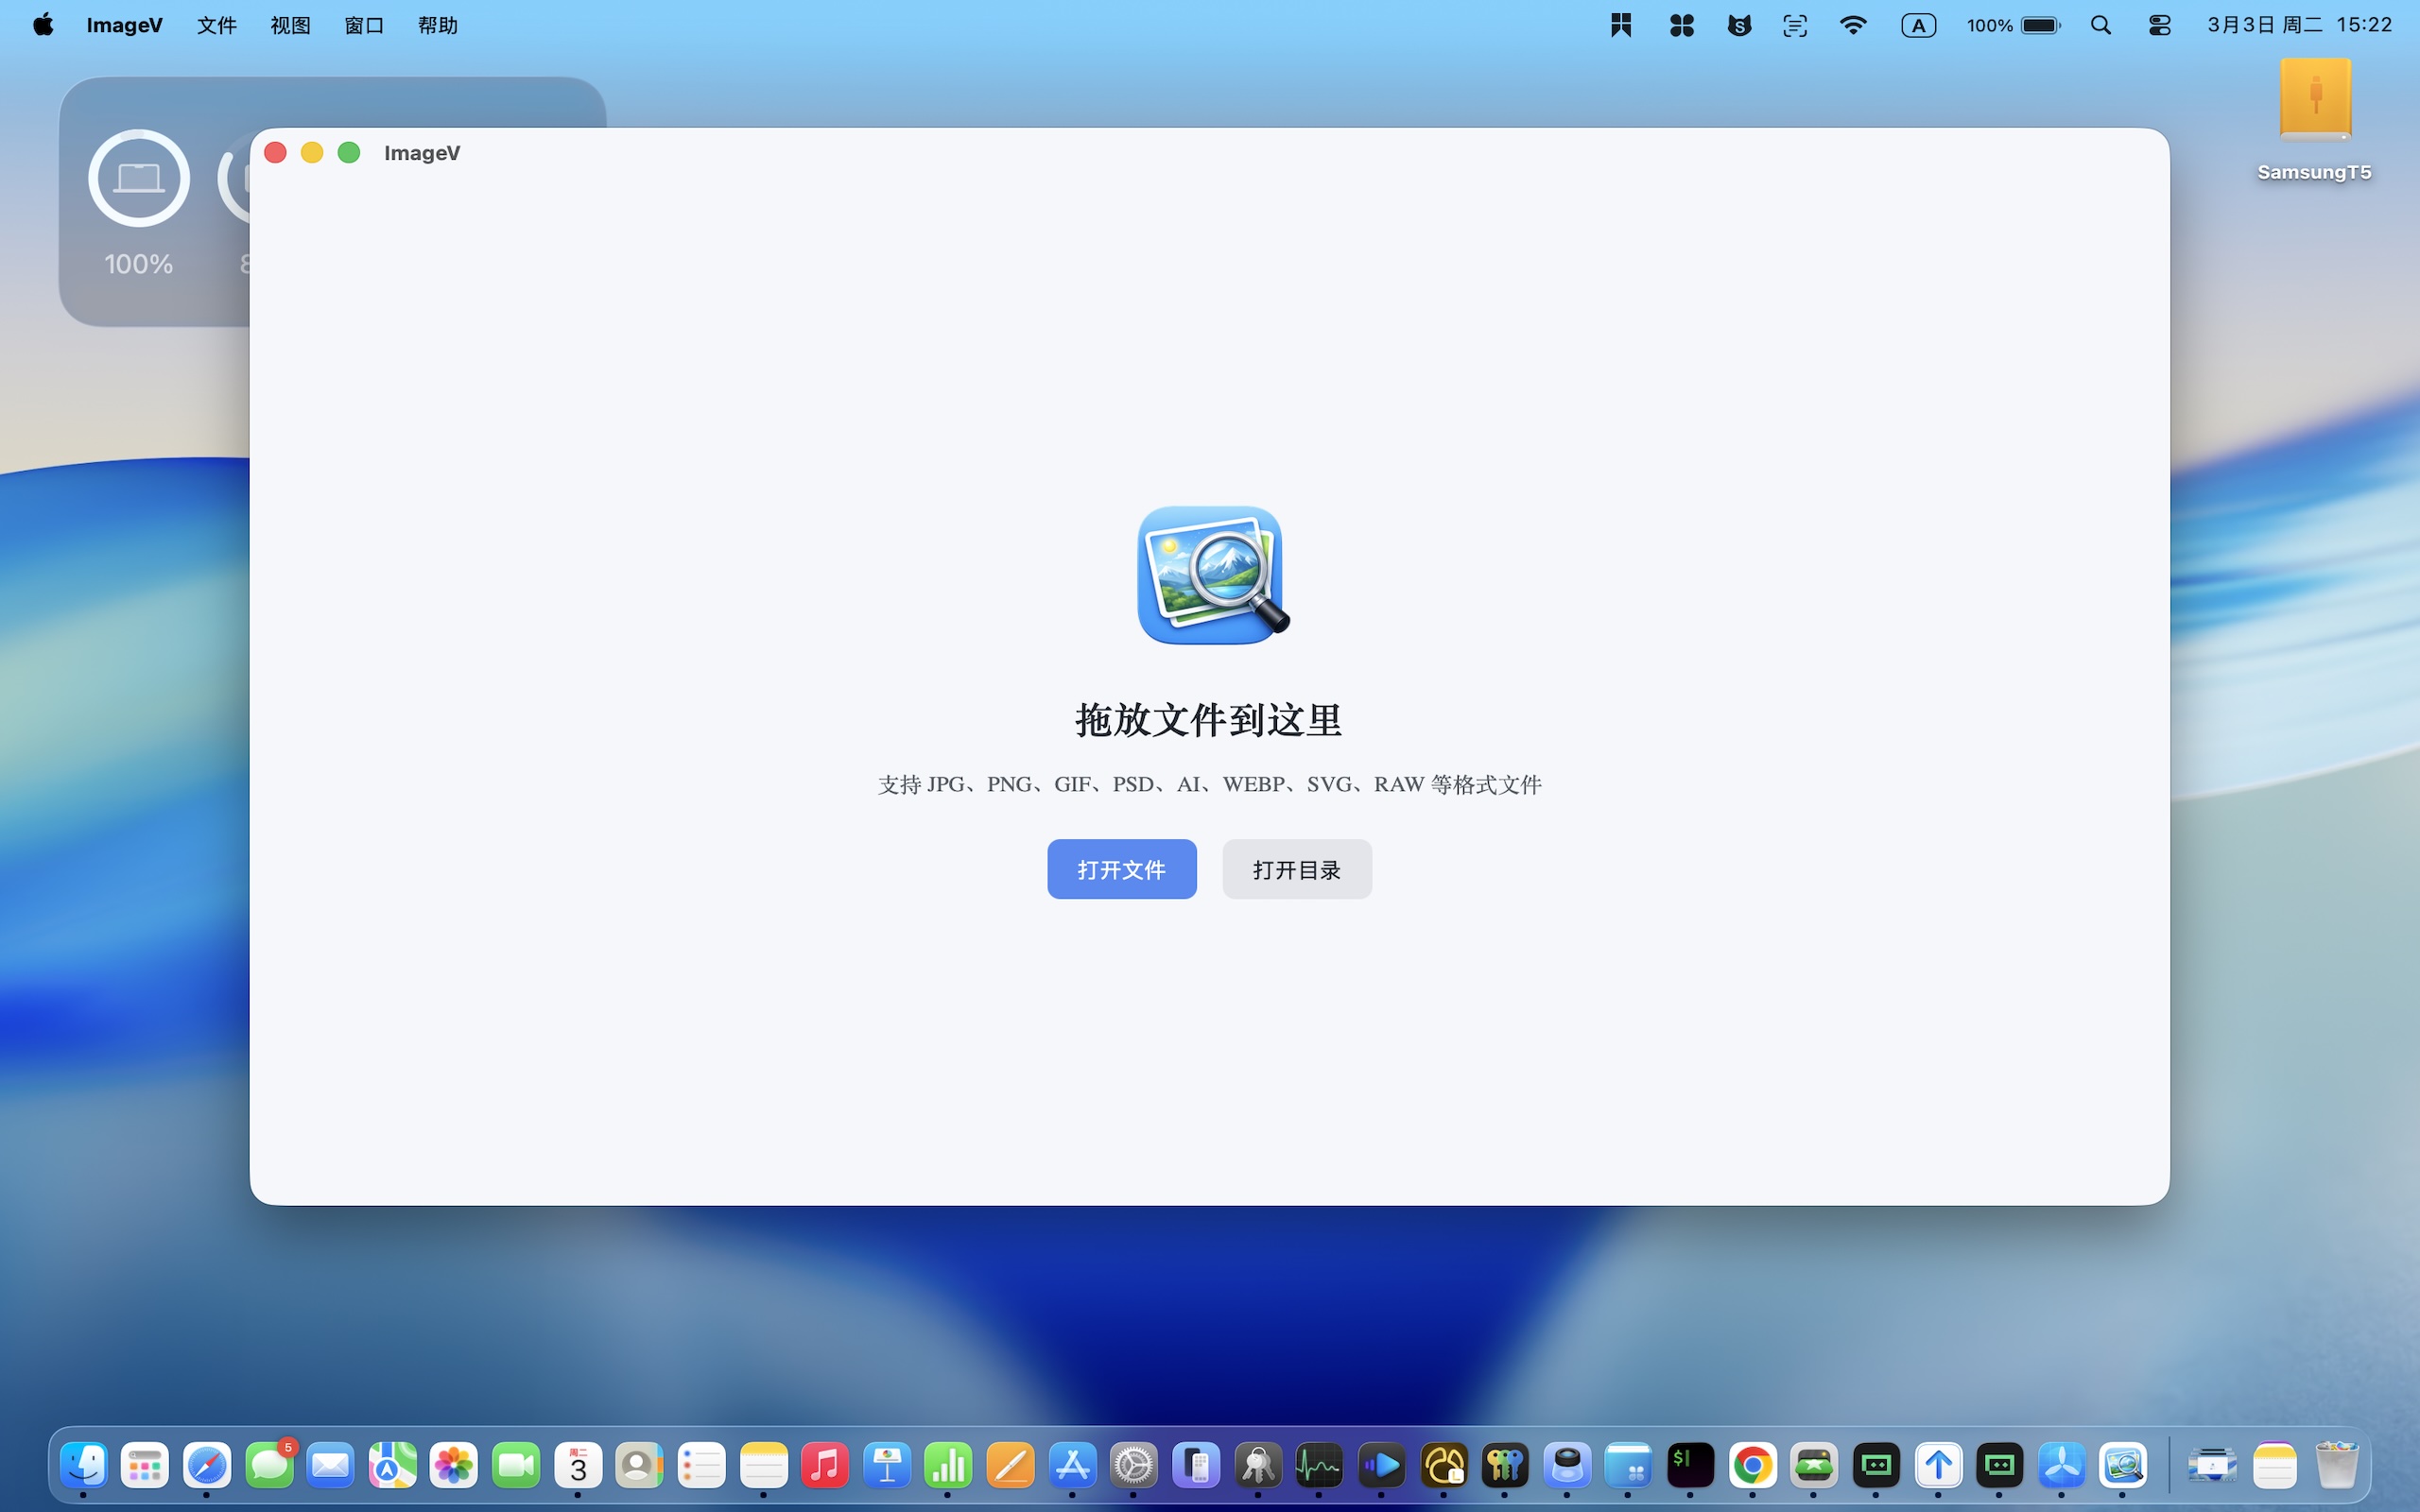Image resolution: width=2420 pixels, height=1512 pixels.
Task: Click the 打开目录 button
Action: point(1296,869)
